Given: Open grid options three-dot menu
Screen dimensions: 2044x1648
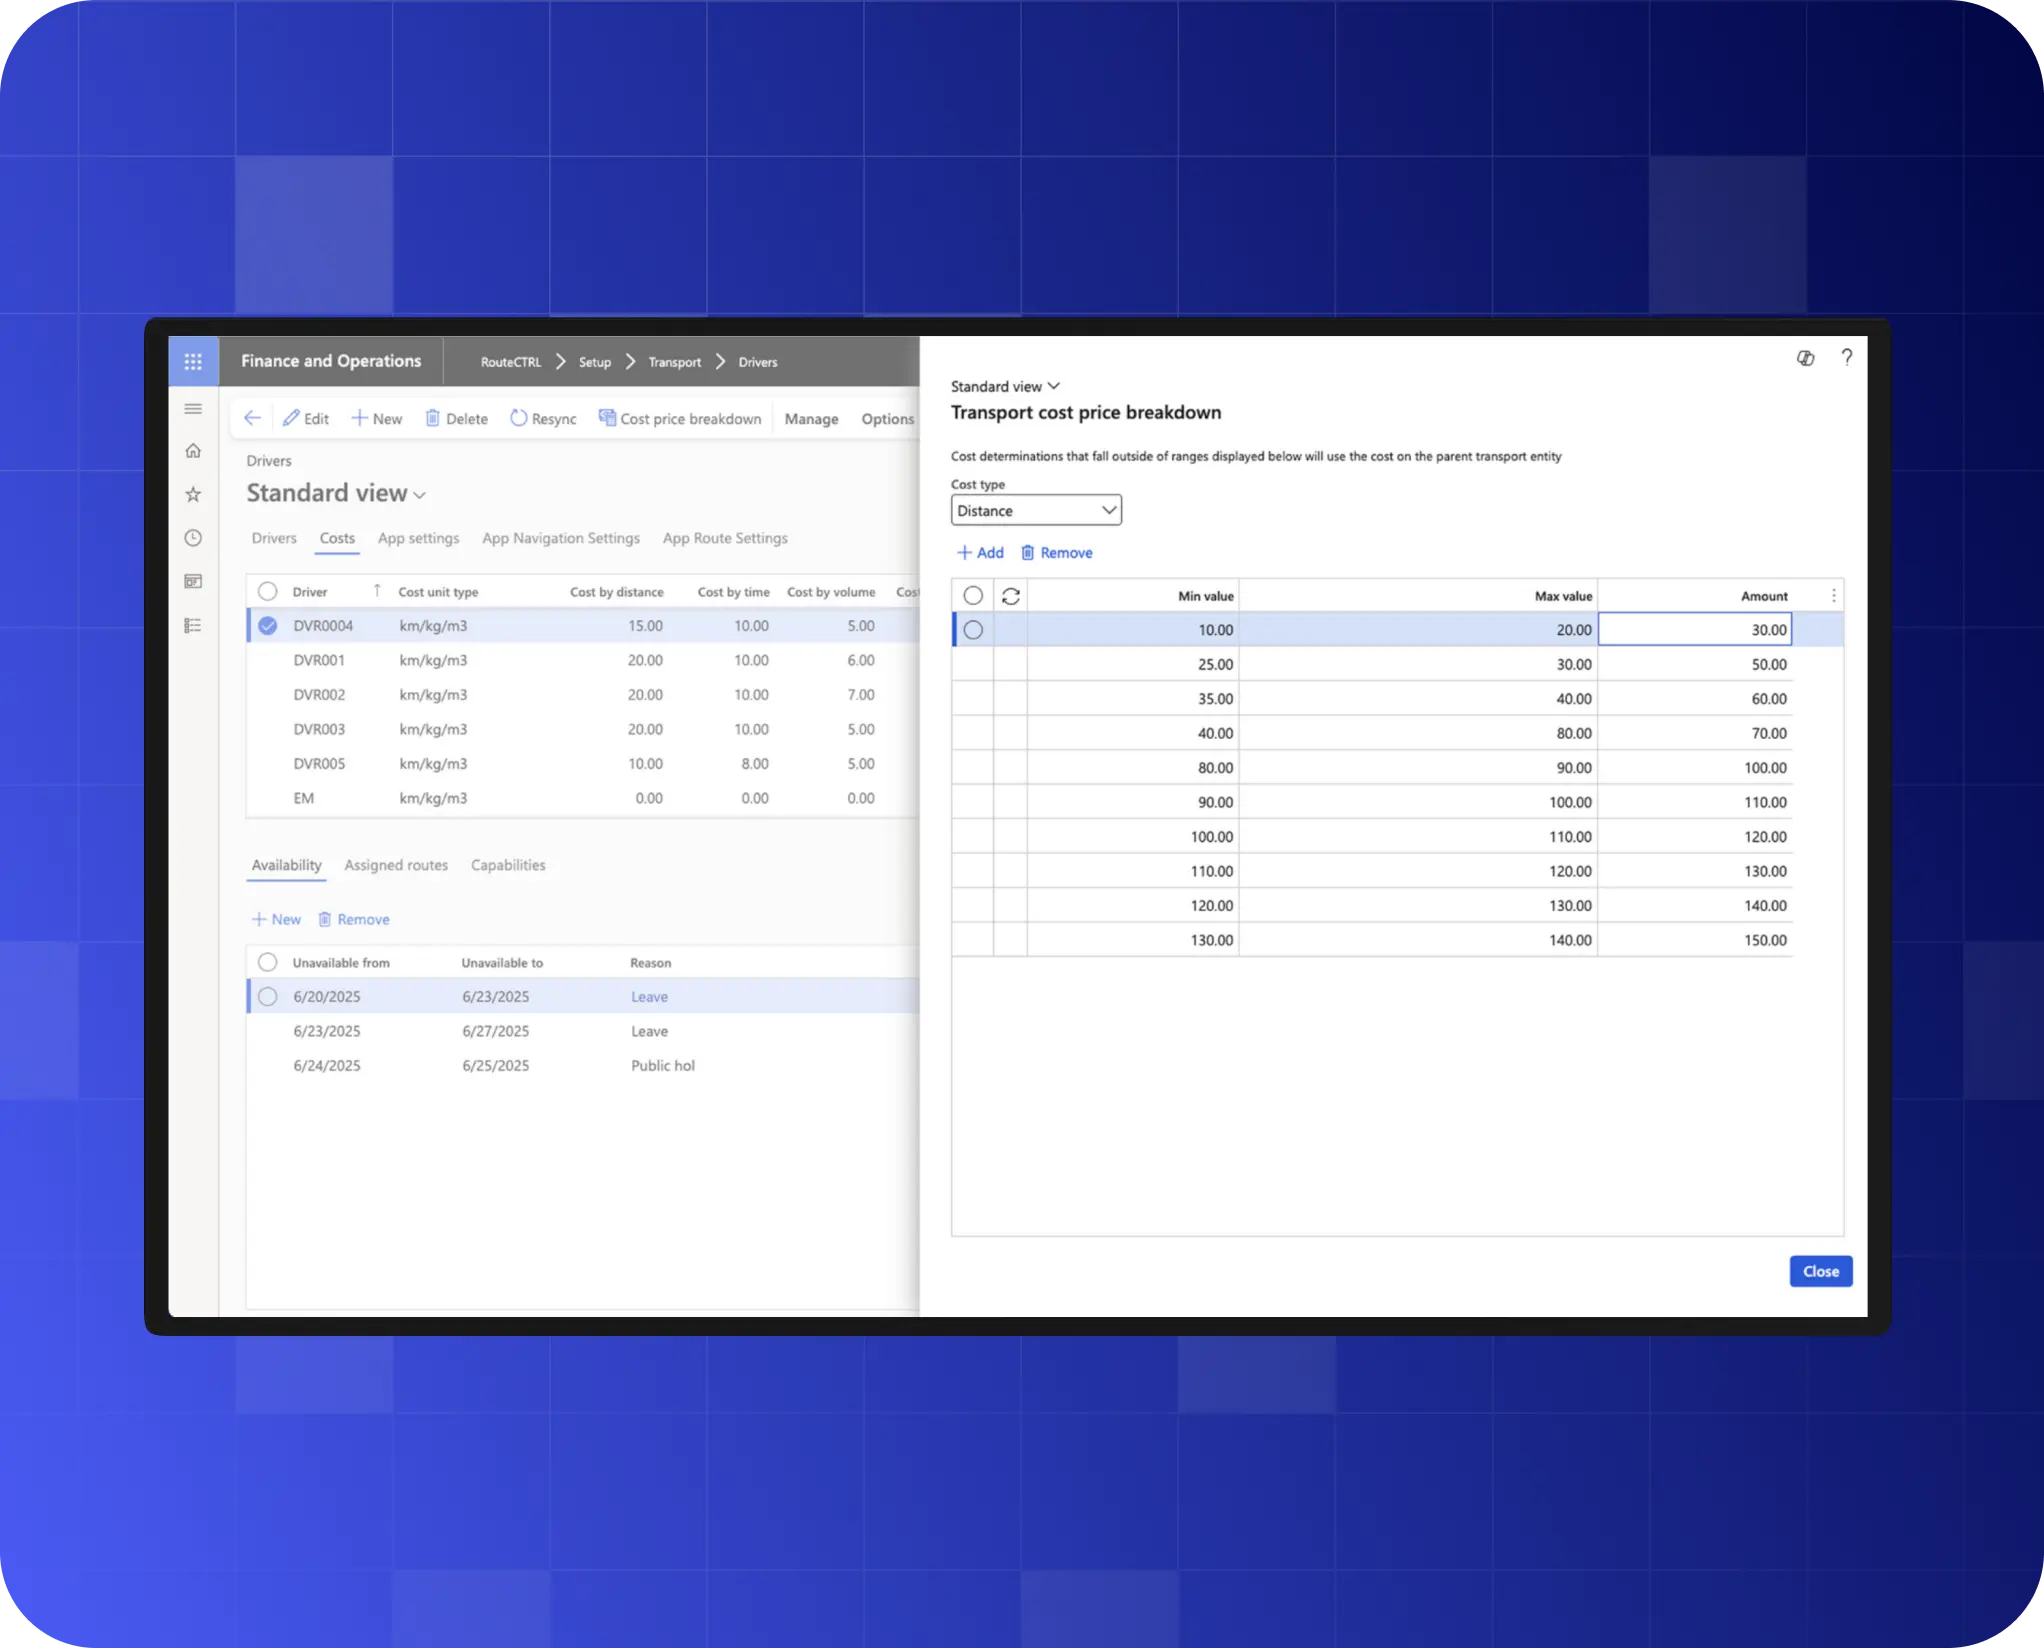Looking at the screenshot, I should 1833,596.
